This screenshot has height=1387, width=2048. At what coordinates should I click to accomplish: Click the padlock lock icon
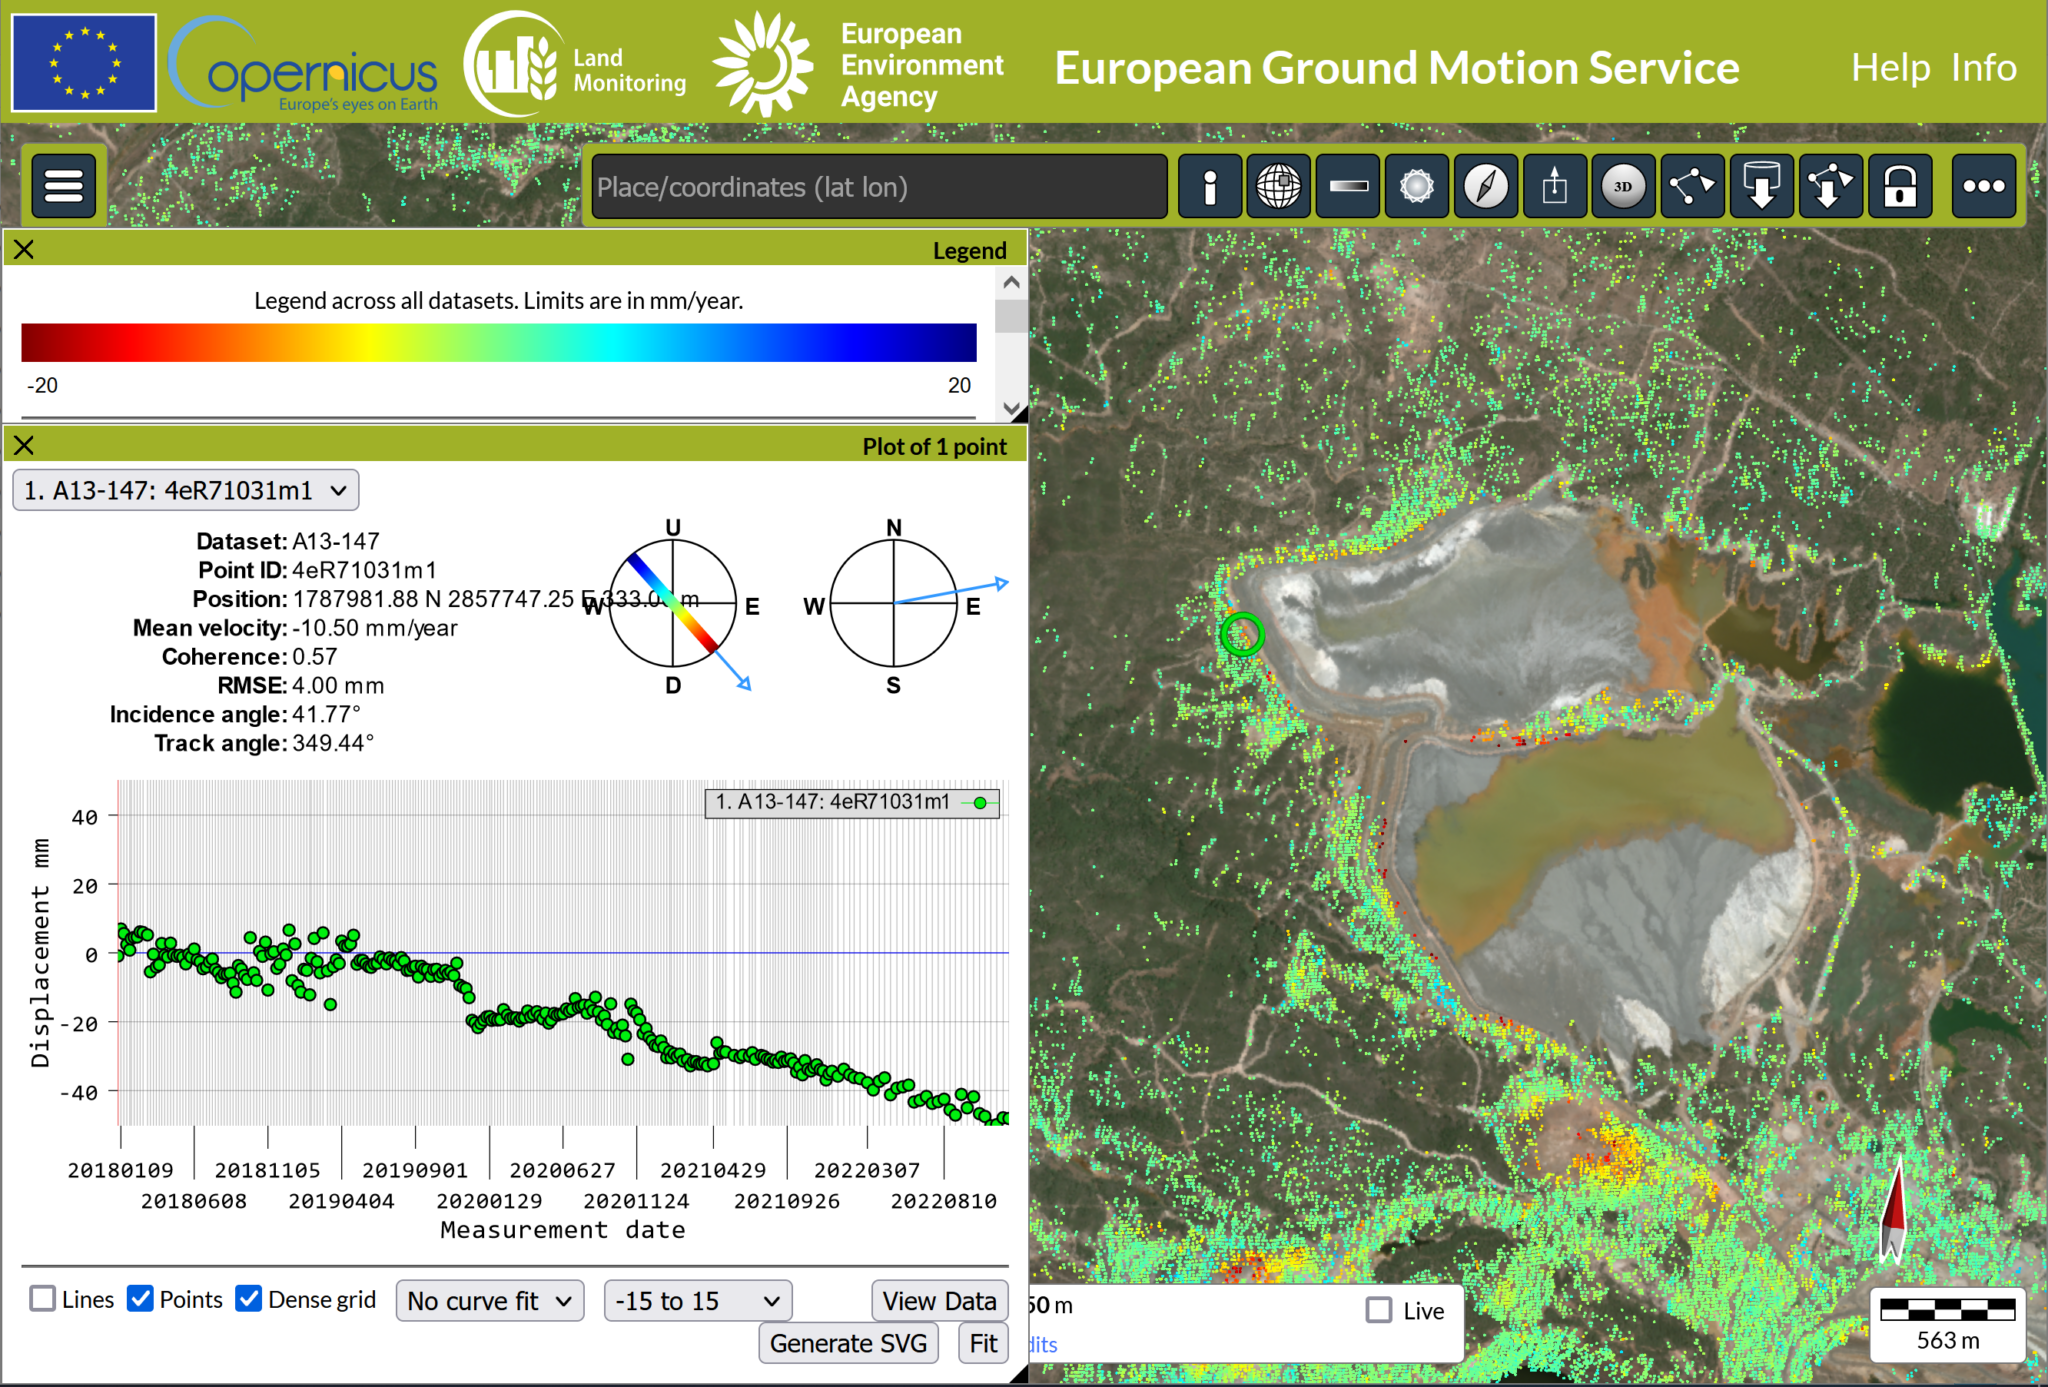[1899, 186]
